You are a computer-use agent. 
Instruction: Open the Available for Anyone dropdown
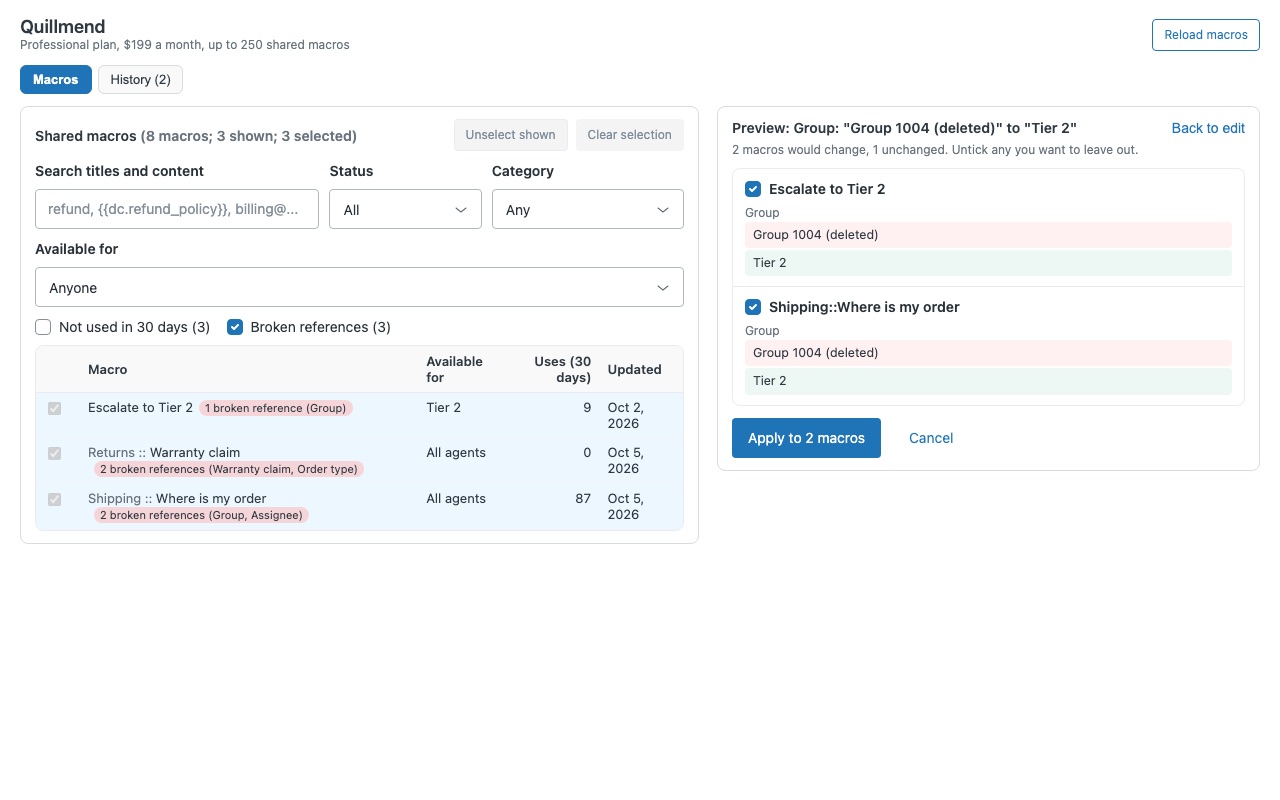point(359,287)
